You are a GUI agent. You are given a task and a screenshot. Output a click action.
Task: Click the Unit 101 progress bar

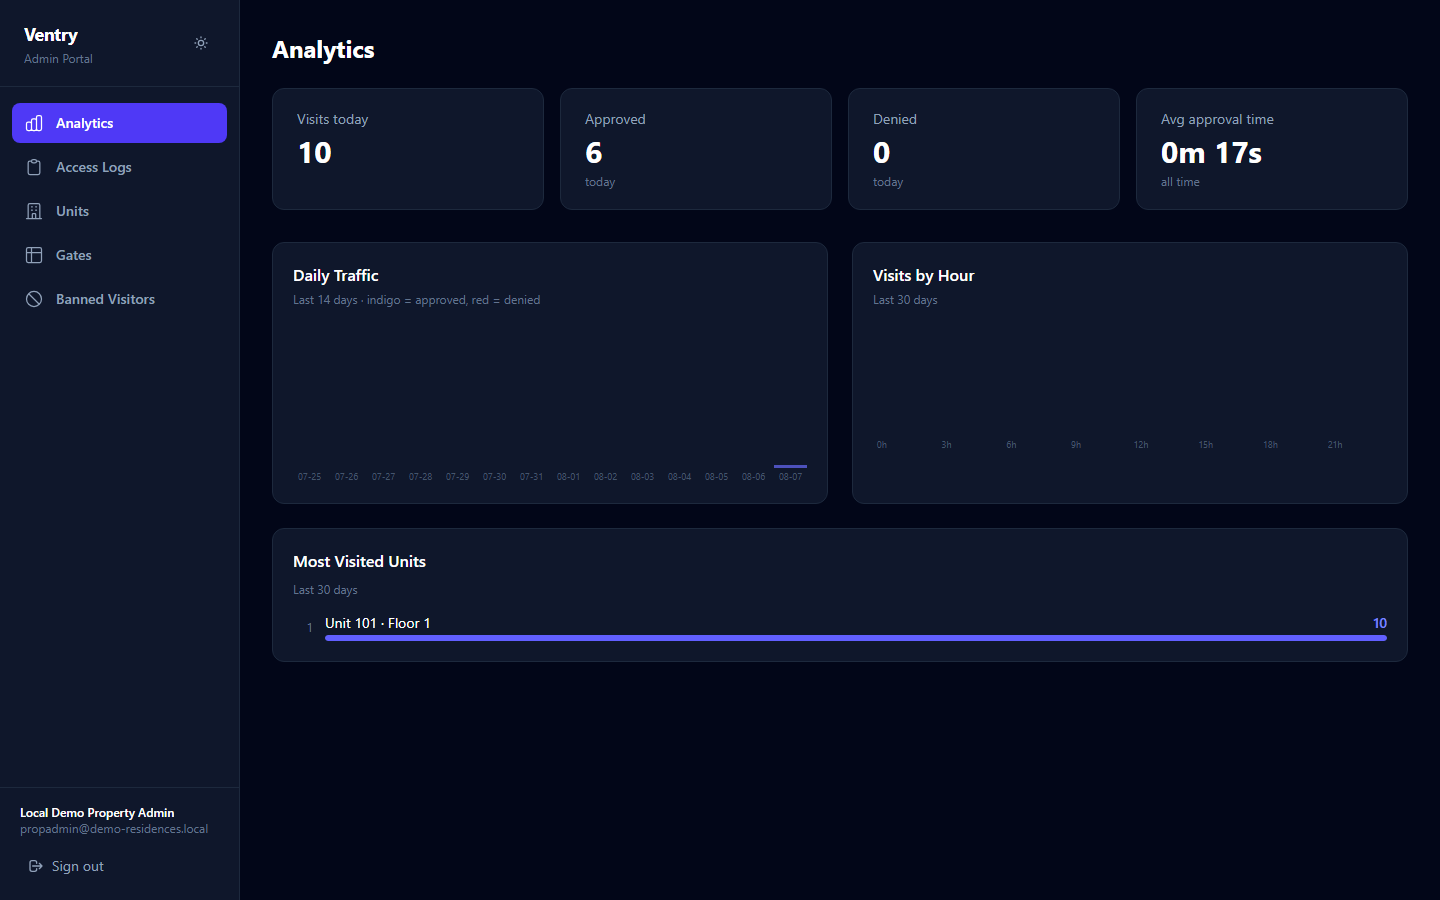tap(856, 638)
